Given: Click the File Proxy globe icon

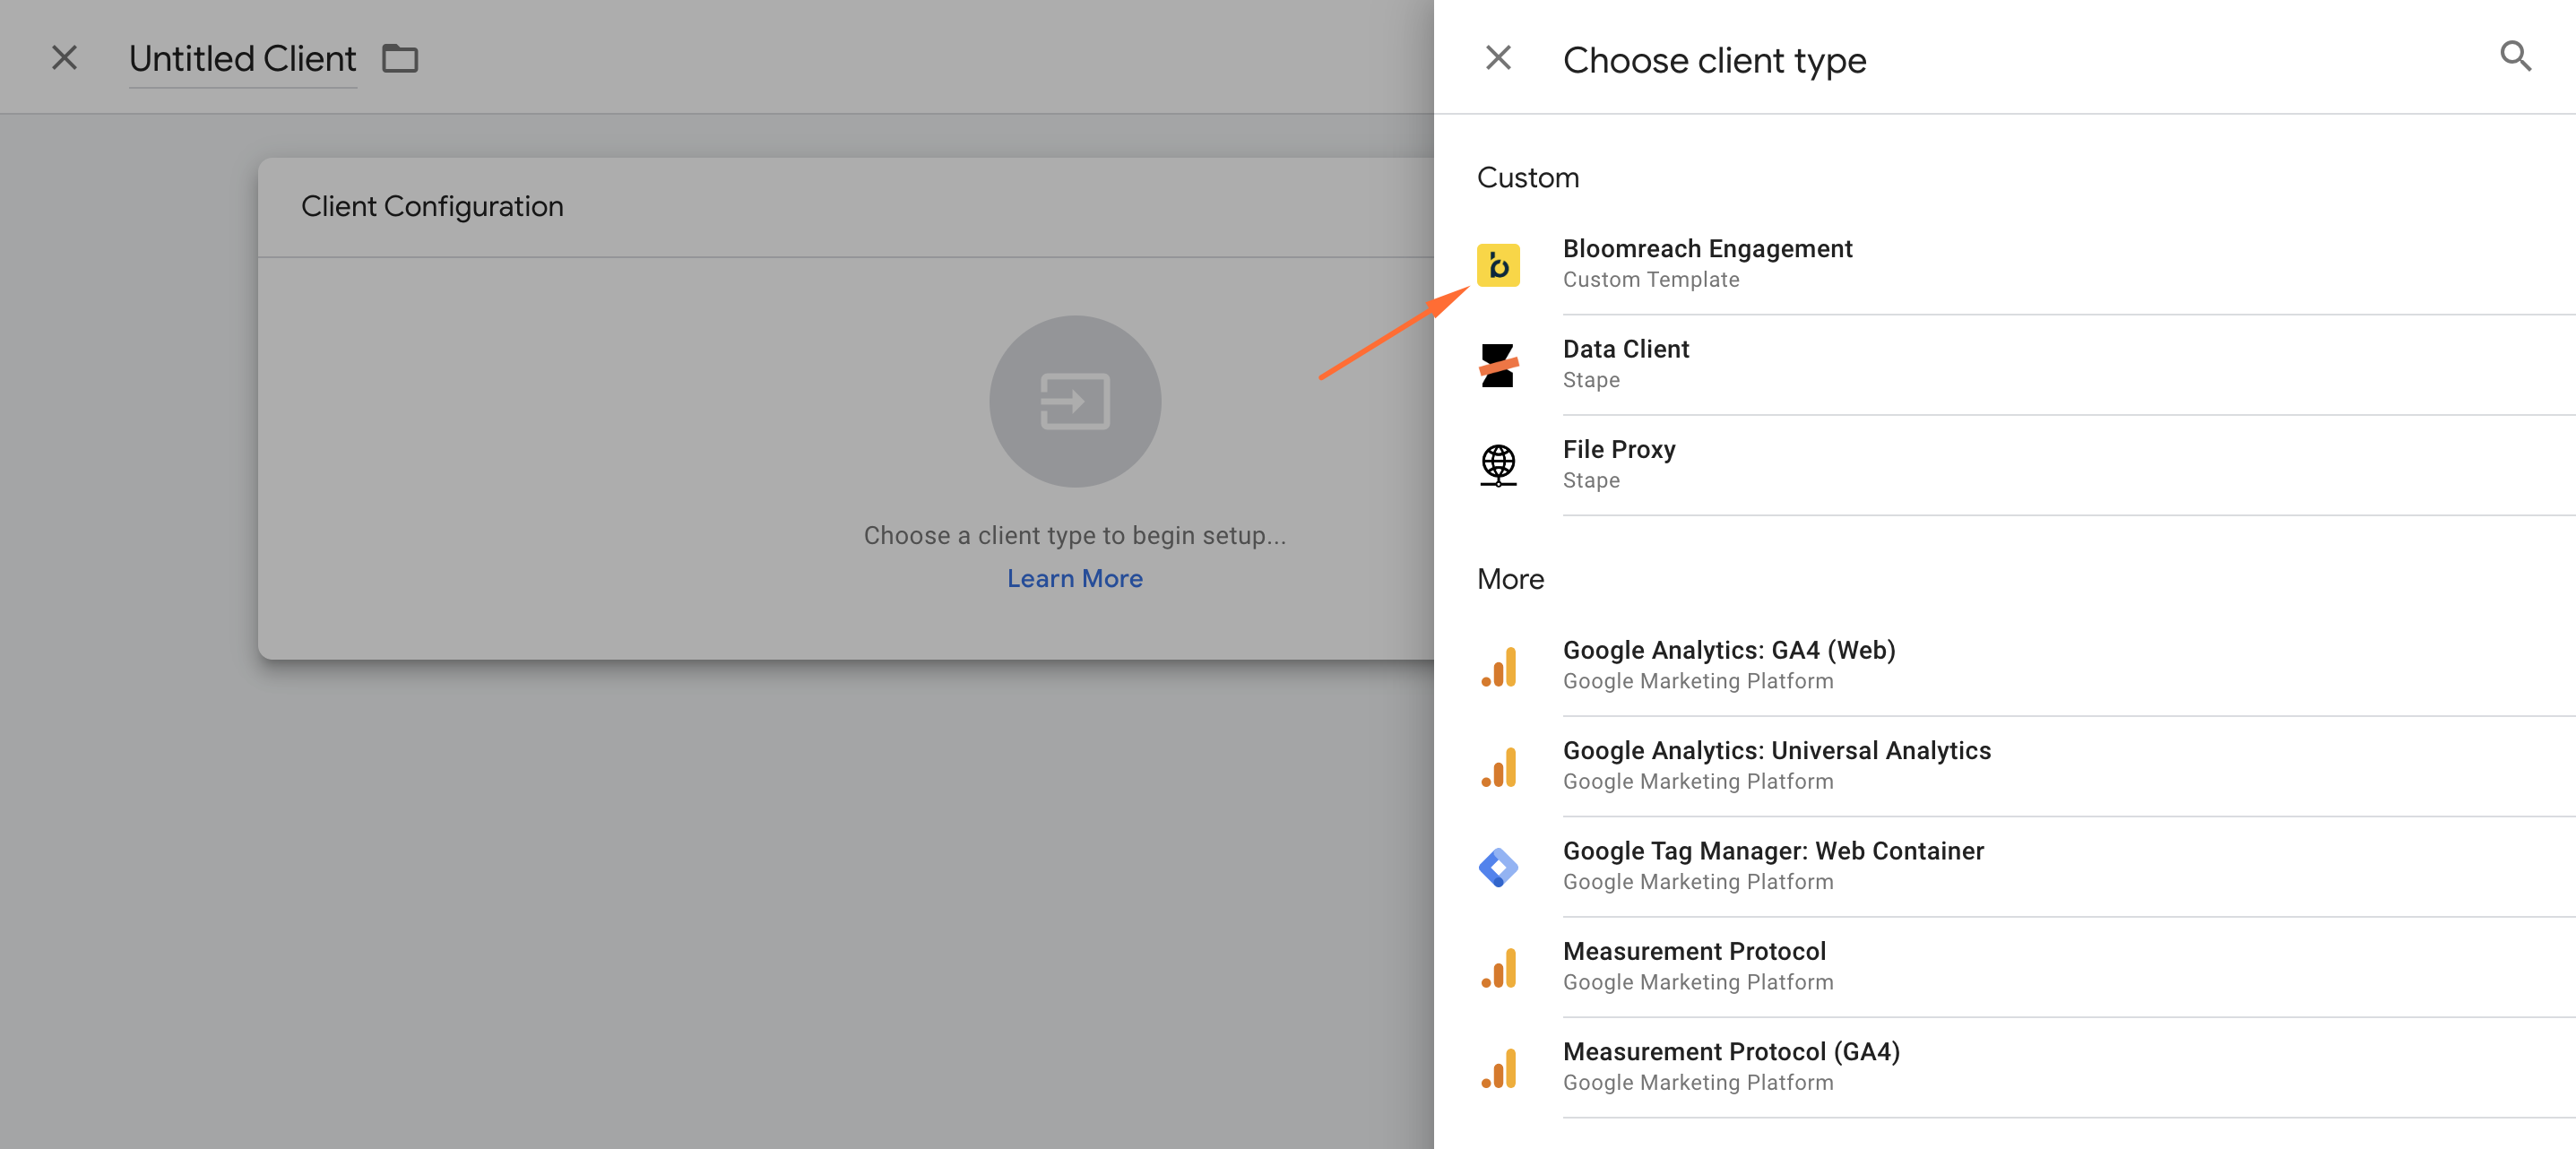Looking at the screenshot, I should click(x=1498, y=465).
